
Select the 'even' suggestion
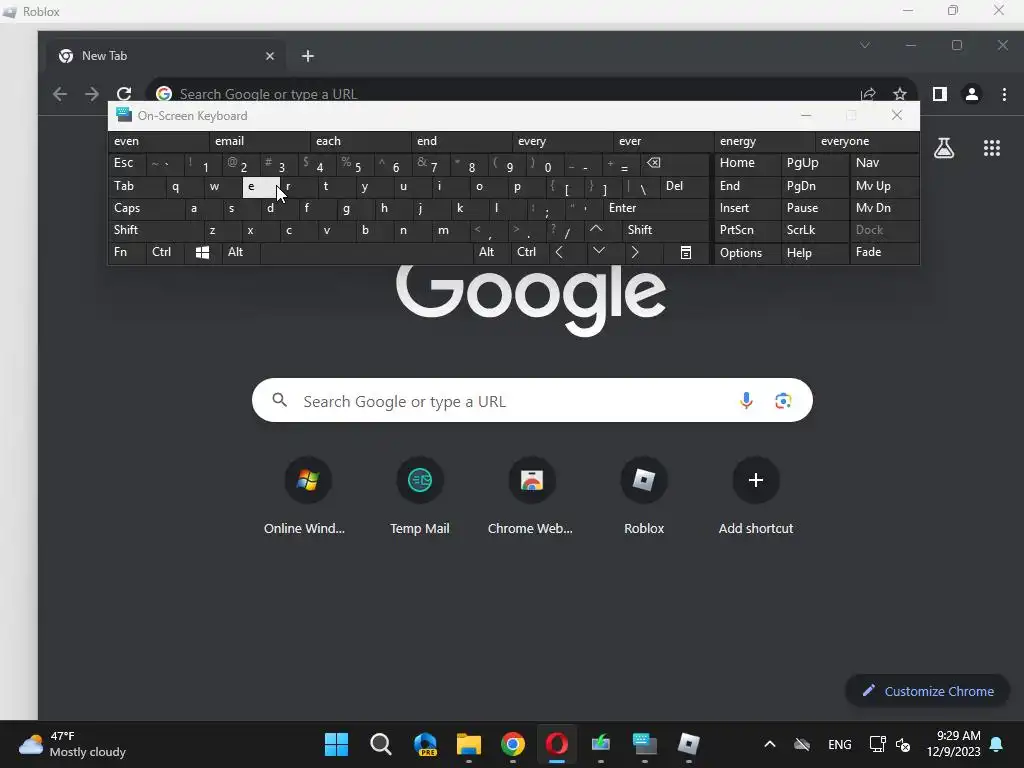pos(158,141)
